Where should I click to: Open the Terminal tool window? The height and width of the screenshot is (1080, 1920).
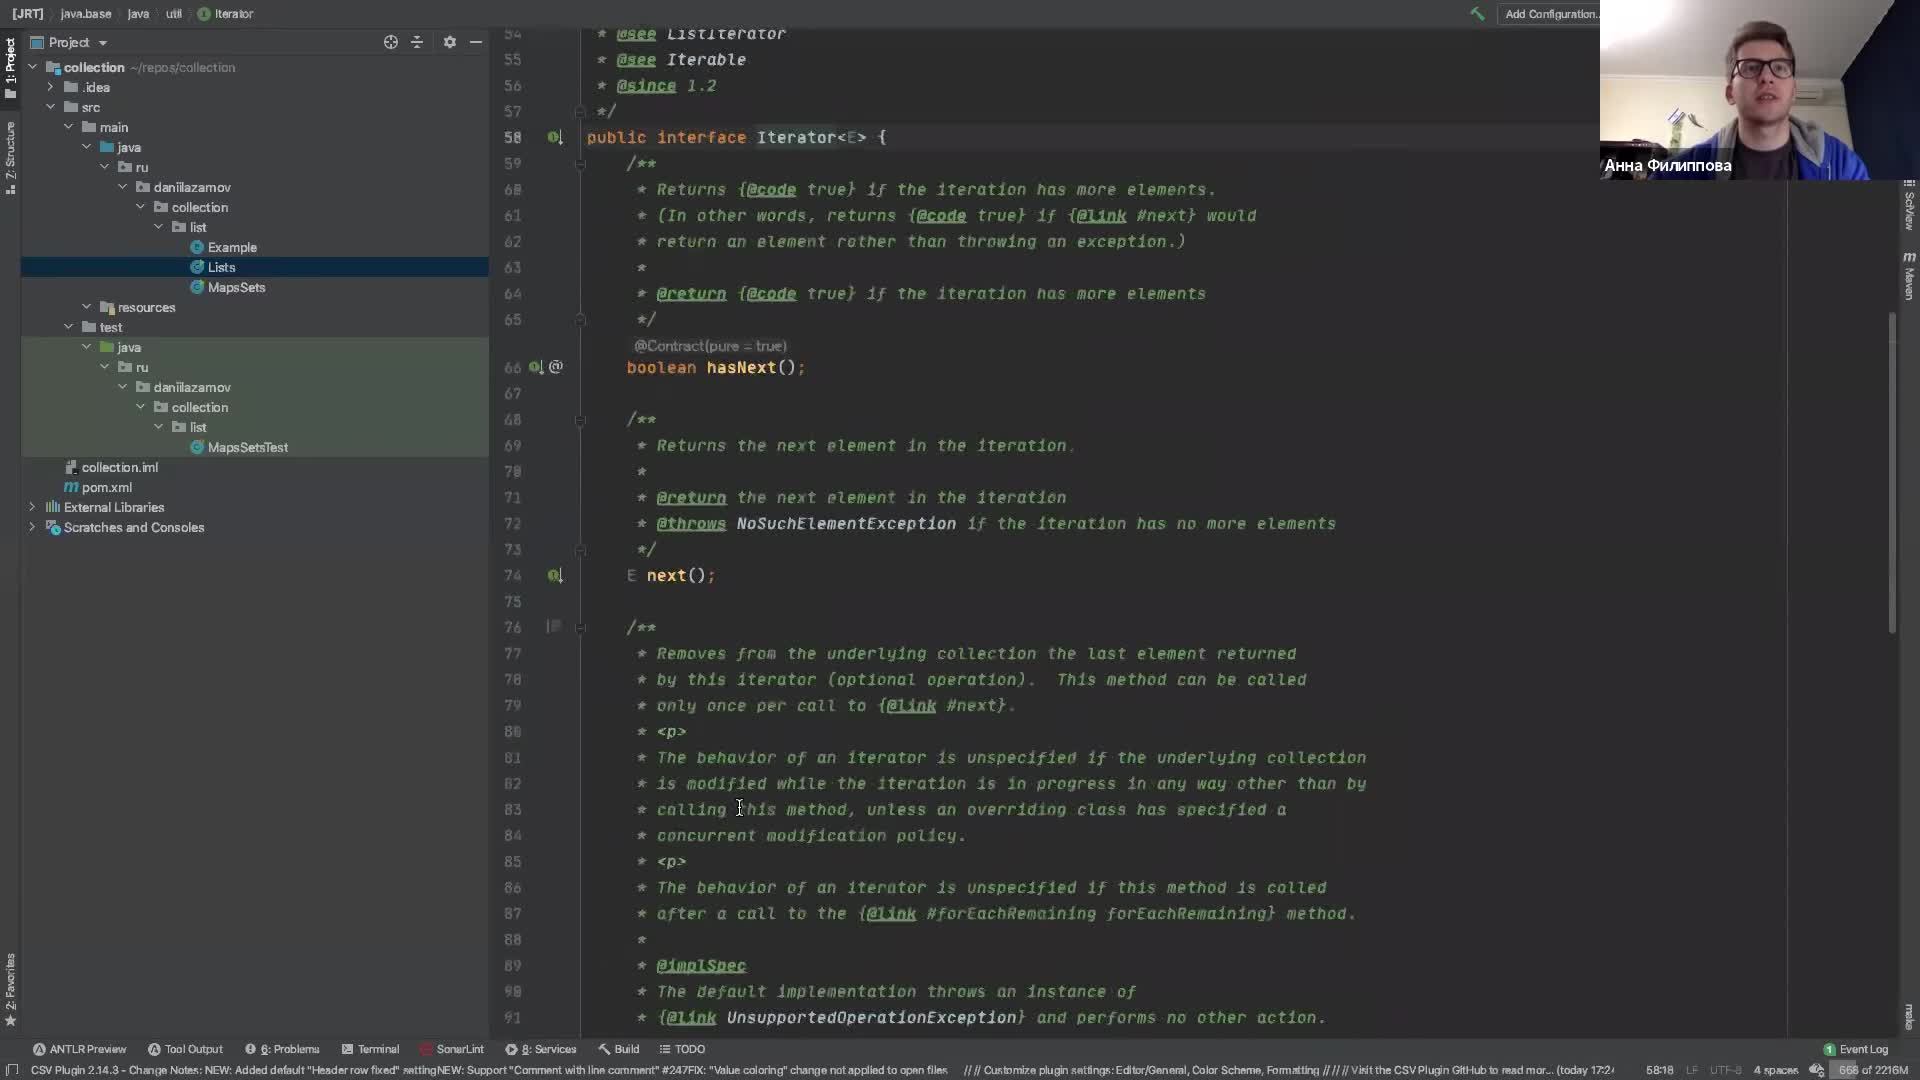370,1049
